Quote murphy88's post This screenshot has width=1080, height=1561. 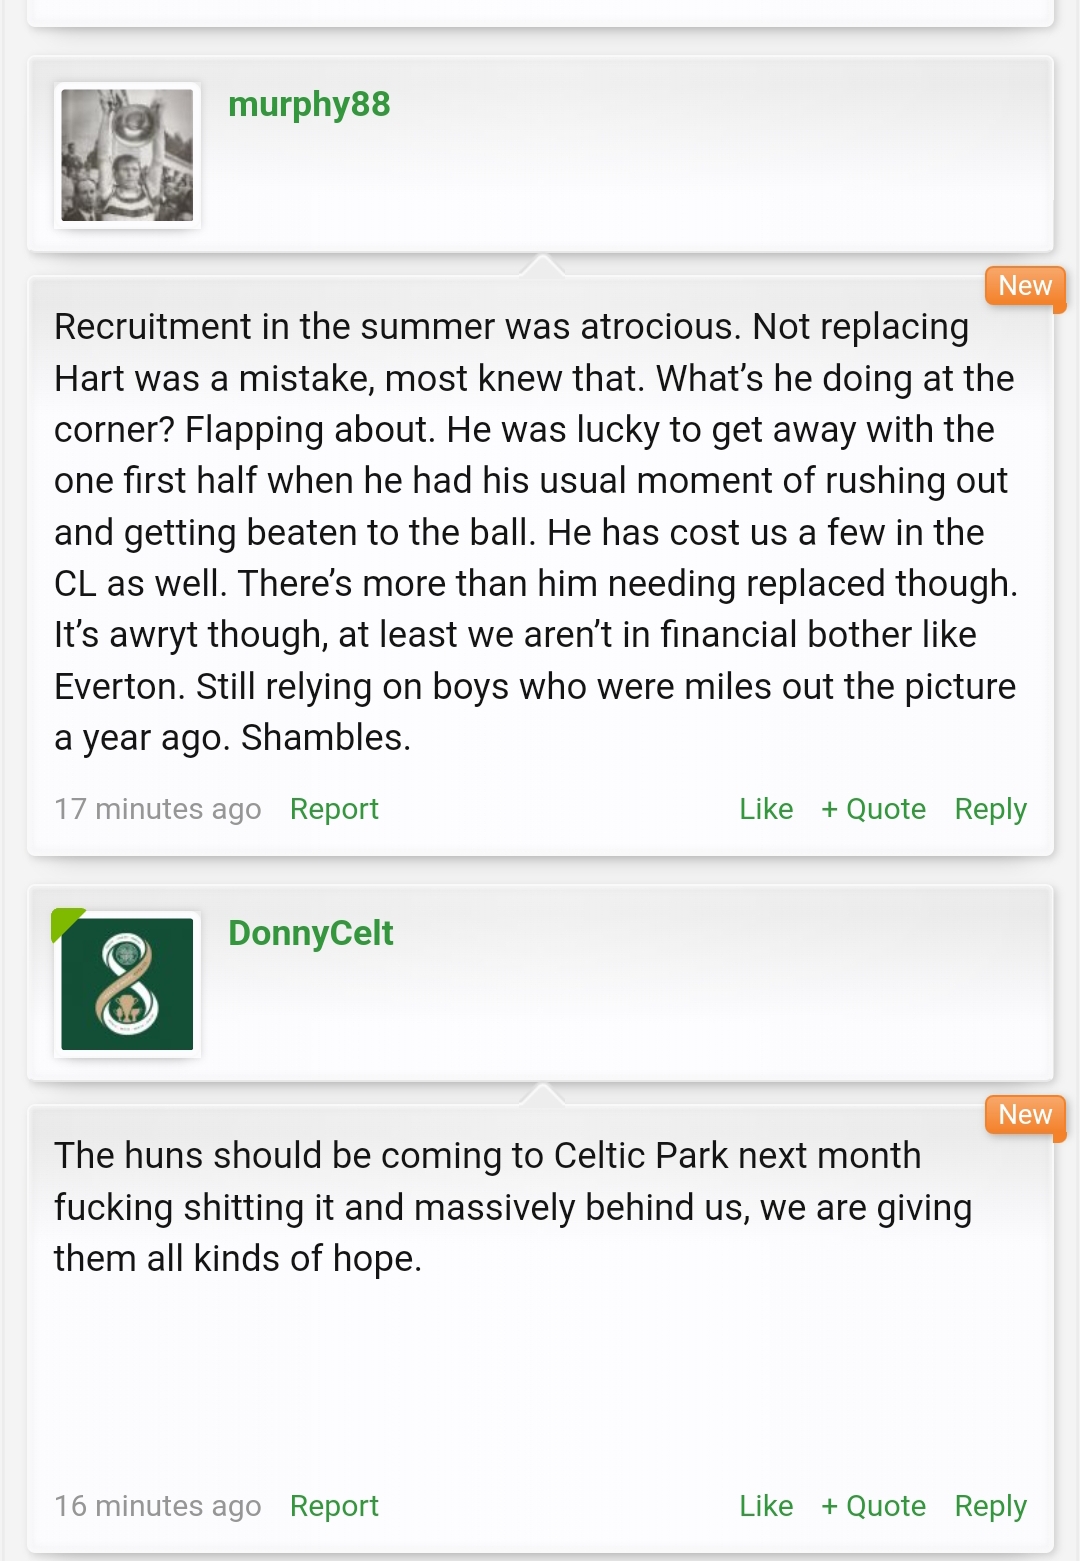873,809
